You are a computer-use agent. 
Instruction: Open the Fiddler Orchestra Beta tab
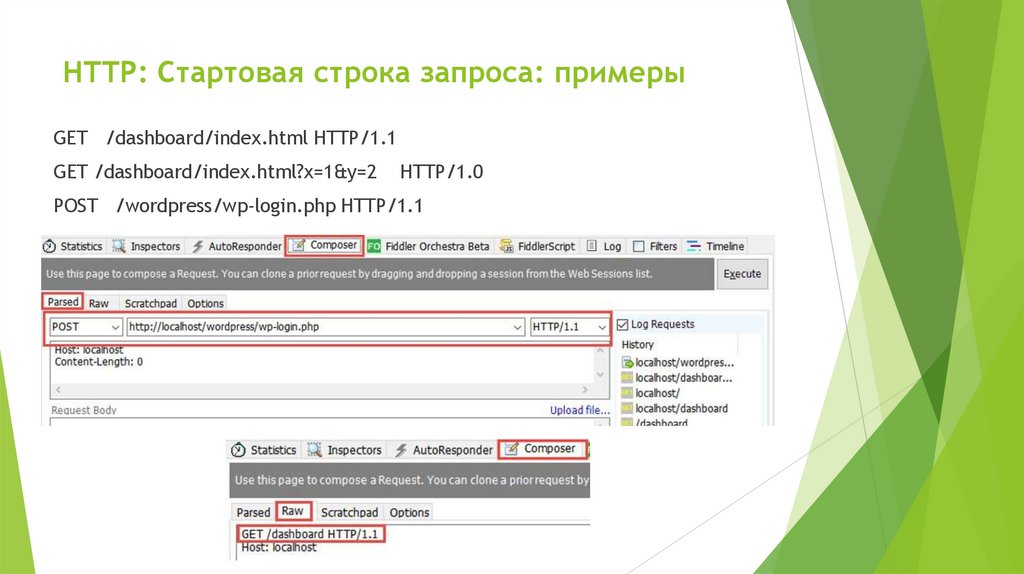click(x=428, y=246)
